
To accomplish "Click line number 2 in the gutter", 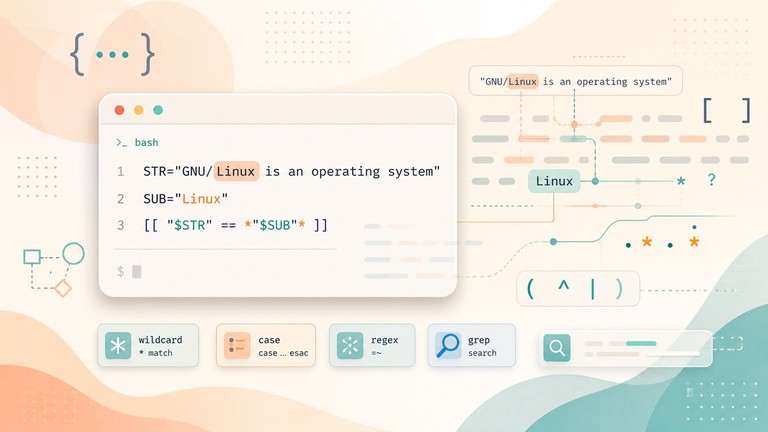I will (x=120, y=199).
